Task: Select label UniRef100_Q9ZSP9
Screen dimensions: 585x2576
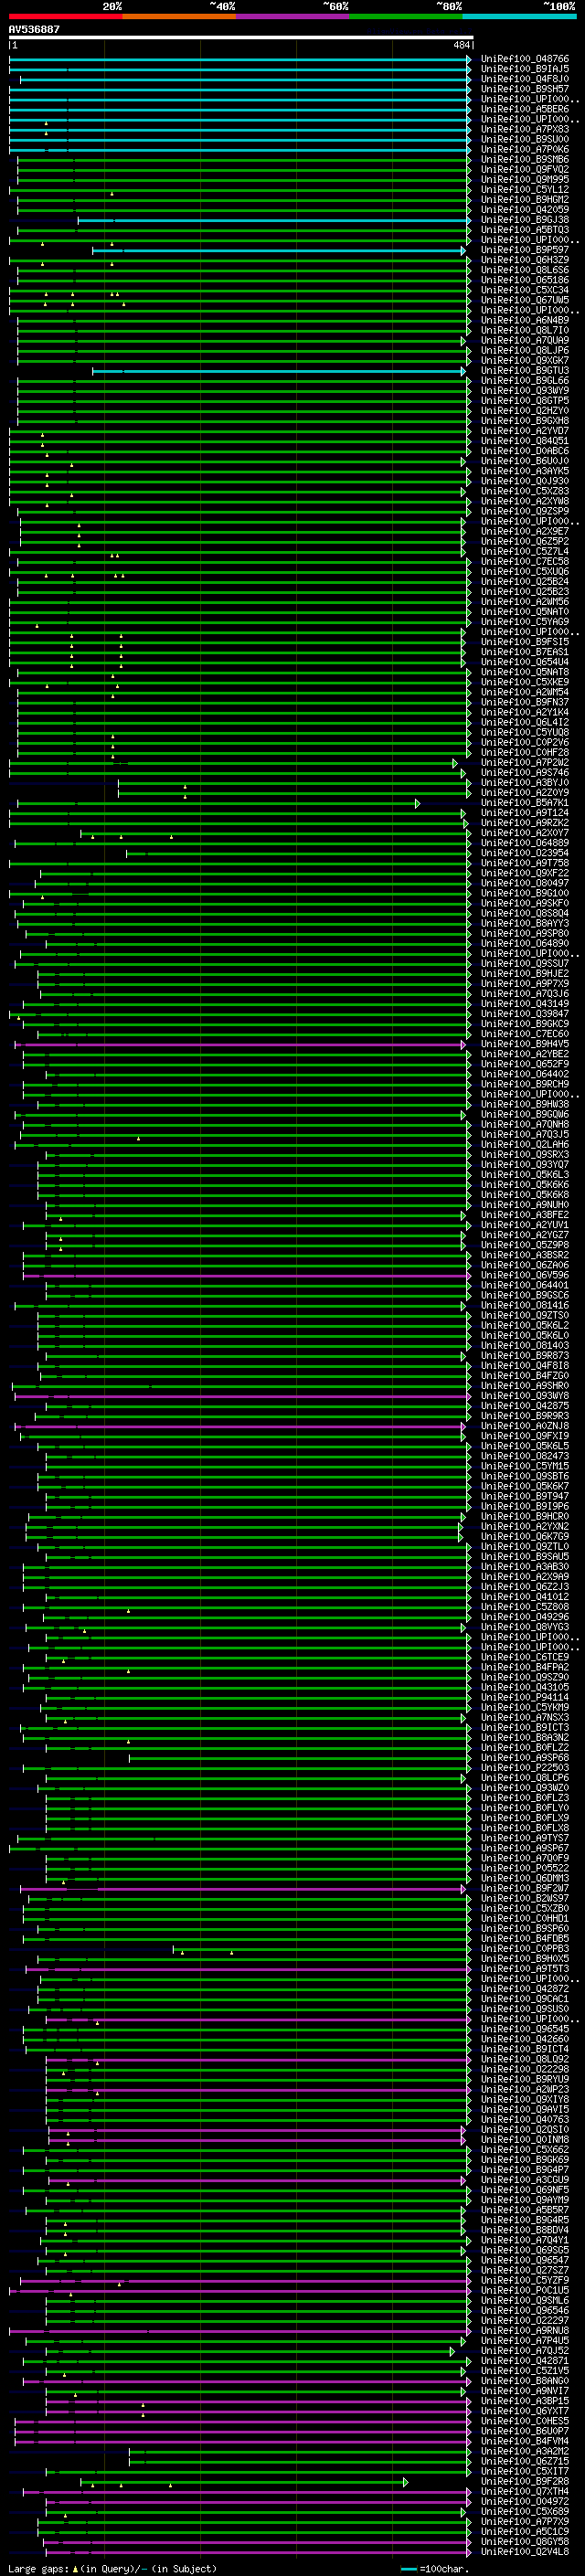Action: [x=525, y=511]
